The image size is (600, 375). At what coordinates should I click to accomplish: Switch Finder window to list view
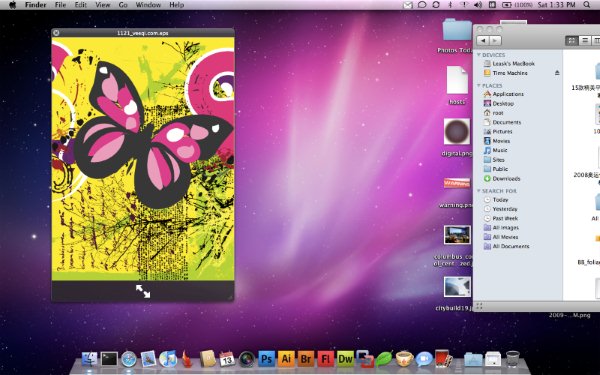coord(584,41)
